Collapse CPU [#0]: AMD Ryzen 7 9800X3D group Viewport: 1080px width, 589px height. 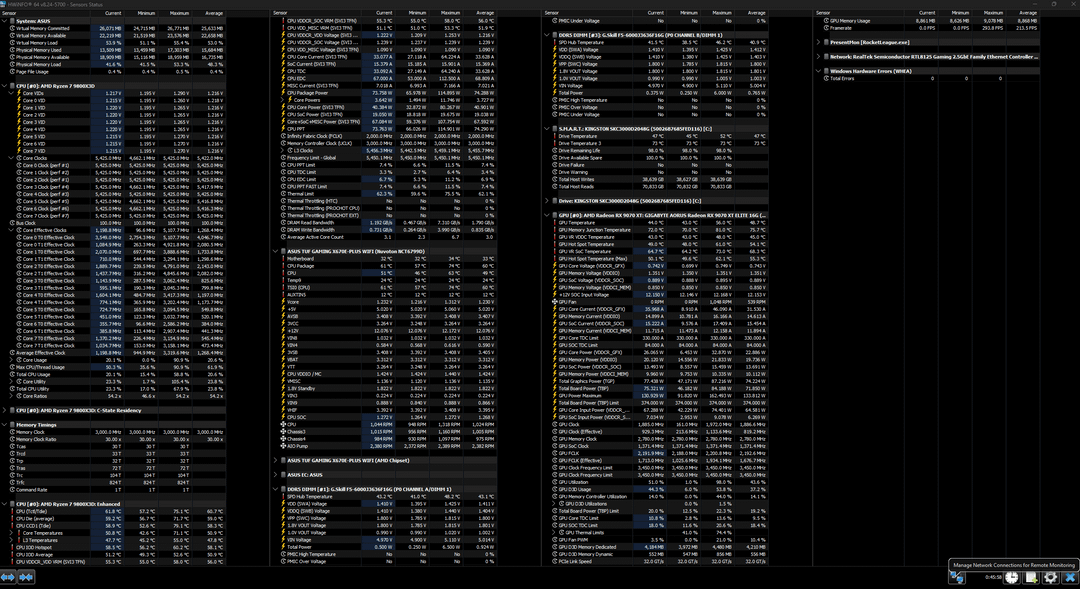5,86
